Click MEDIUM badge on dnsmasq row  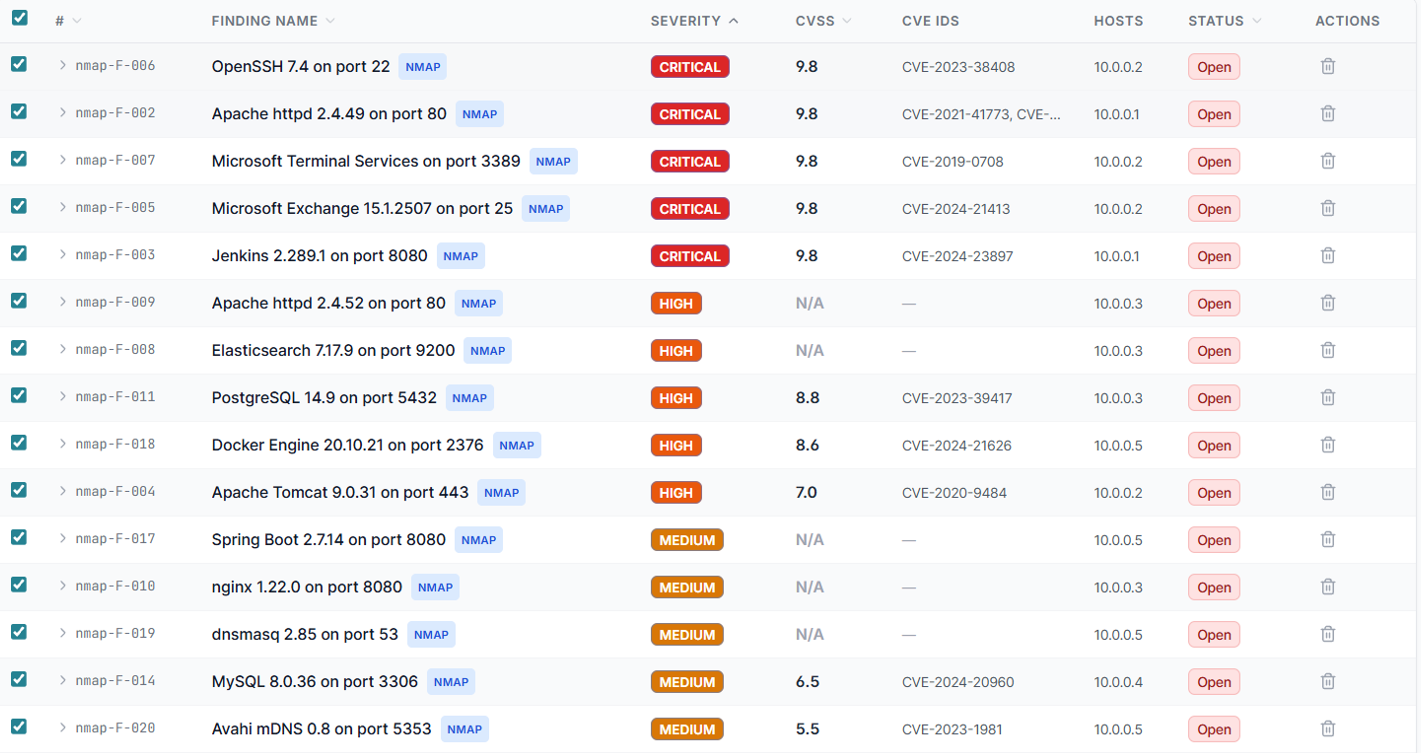pos(687,635)
